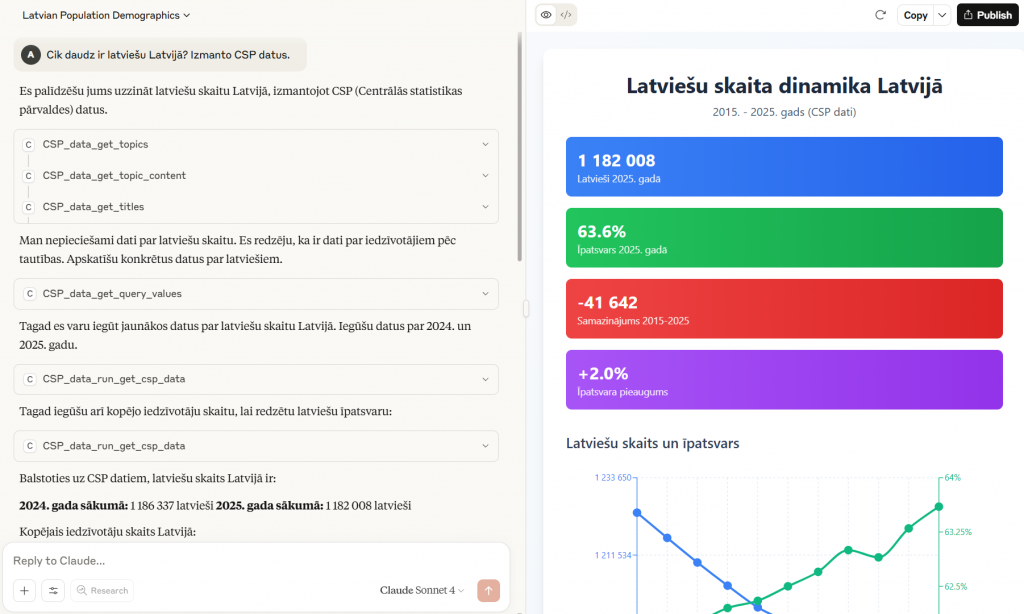
Task: Expand the CSP_data_get_query_values tool call
Action: pyautogui.click(x=256, y=294)
